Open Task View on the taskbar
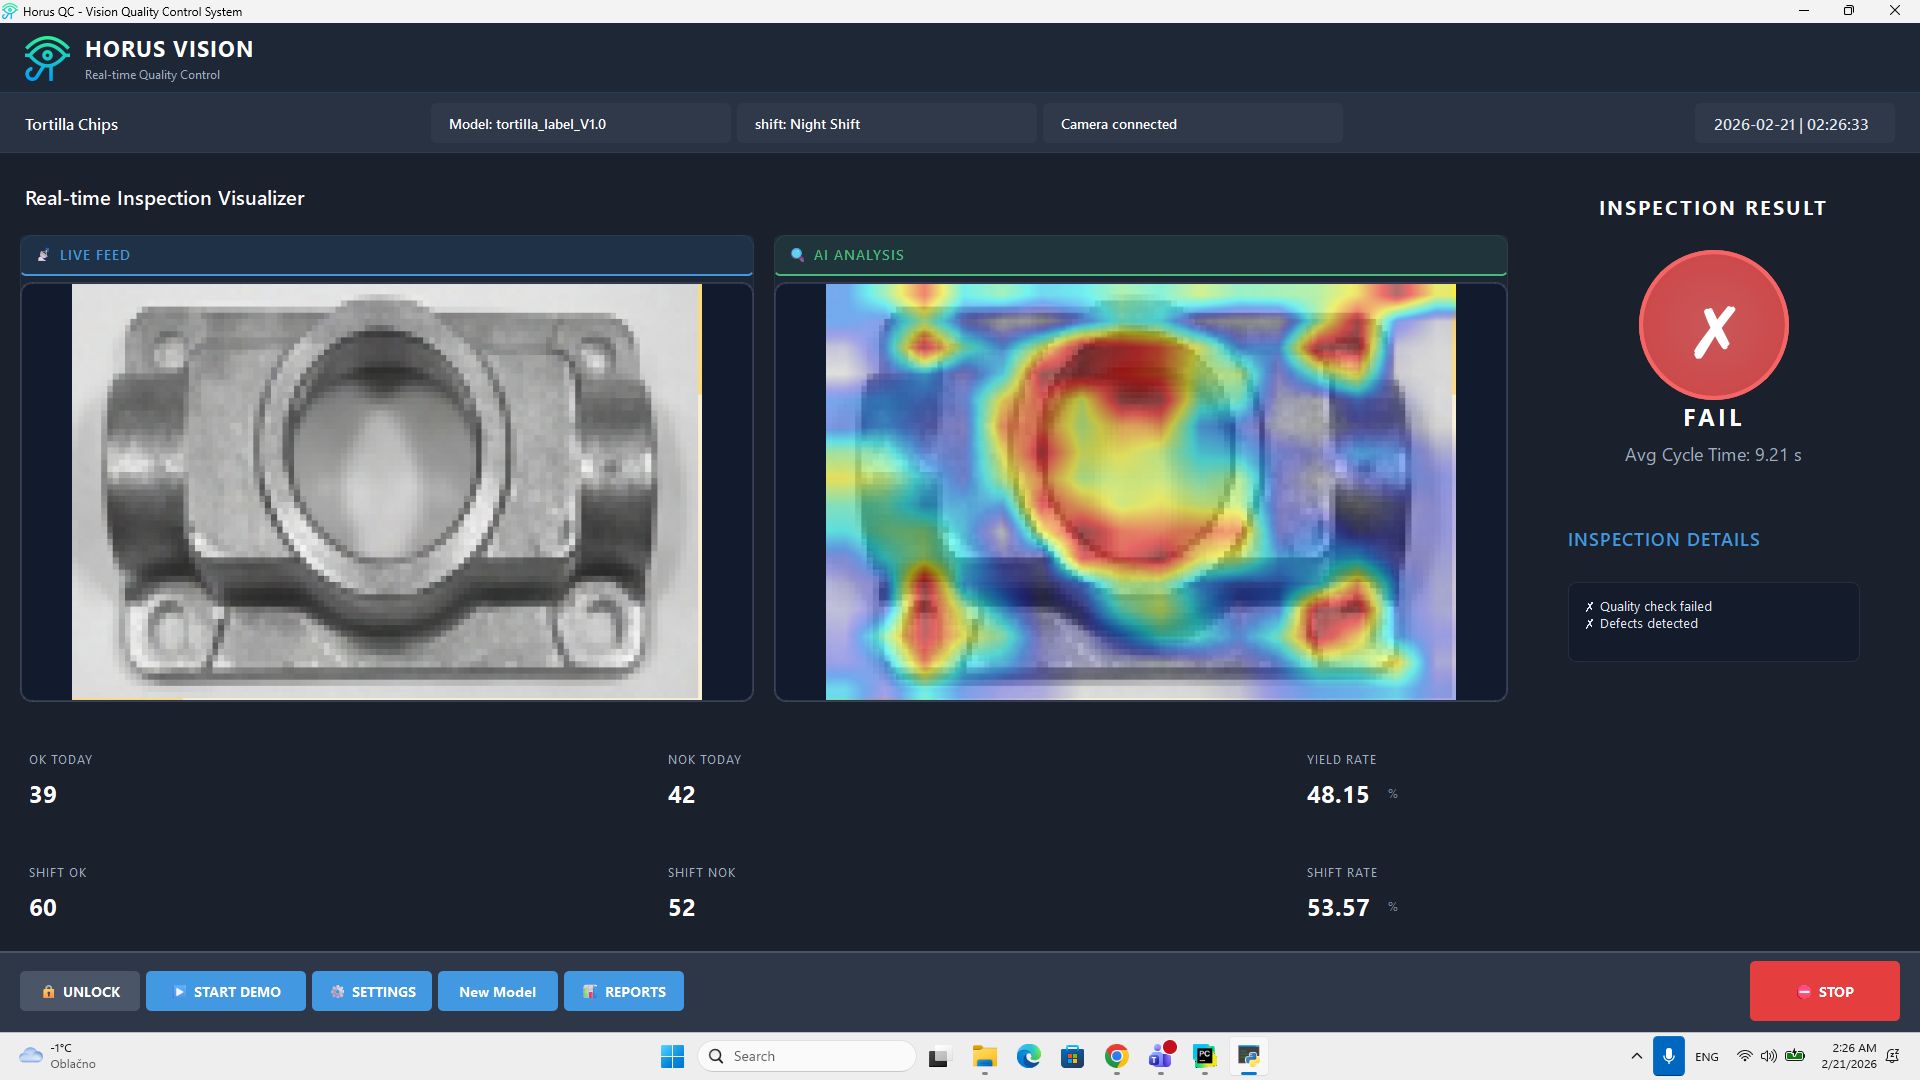Image resolution: width=1920 pixels, height=1080 pixels. click(939, 1056)
